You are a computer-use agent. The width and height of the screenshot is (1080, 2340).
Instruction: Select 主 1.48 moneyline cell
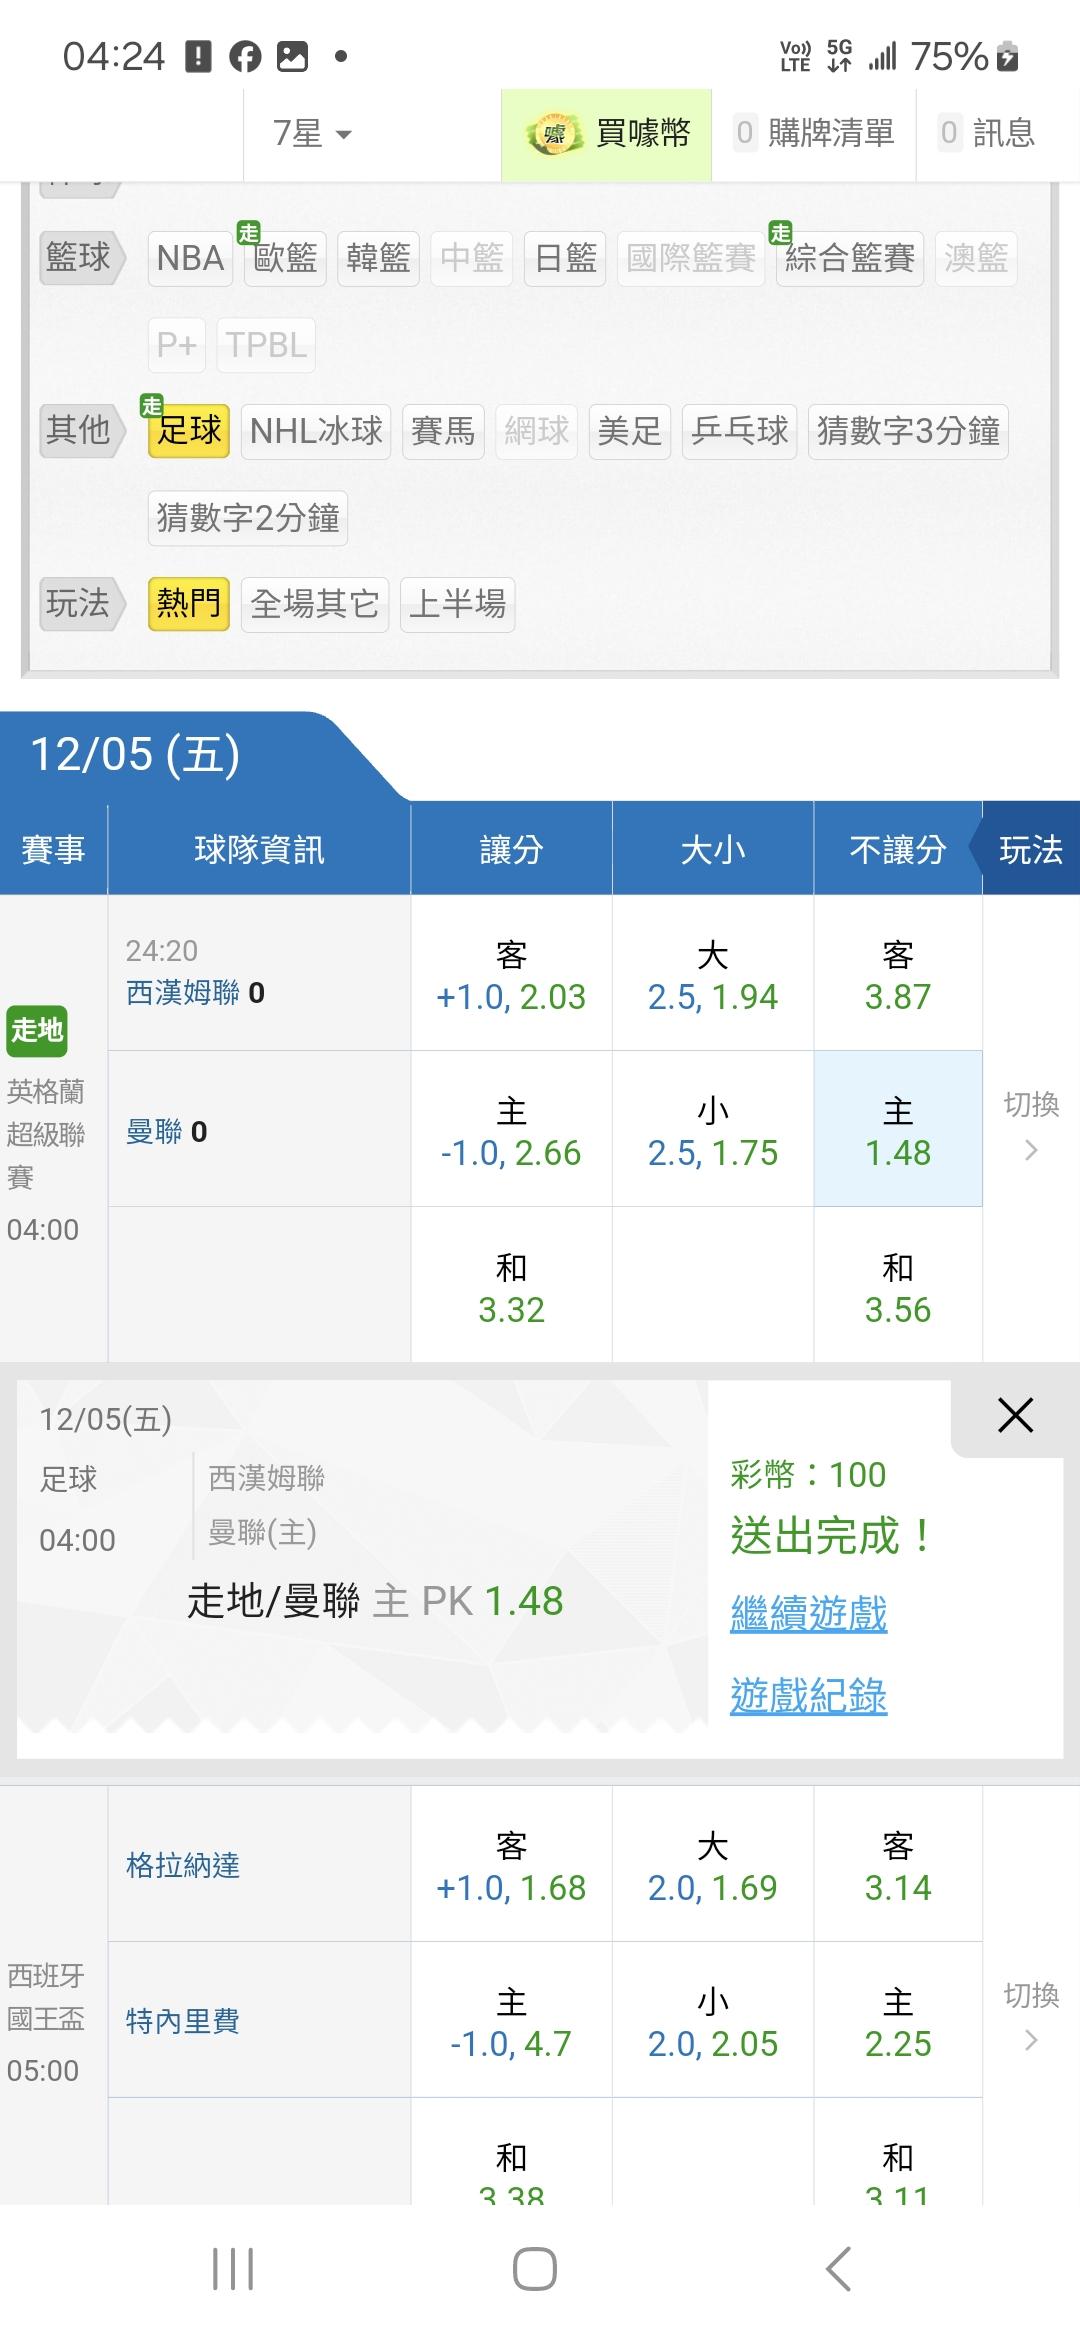pyautogui.click(x=898, y=1130)
